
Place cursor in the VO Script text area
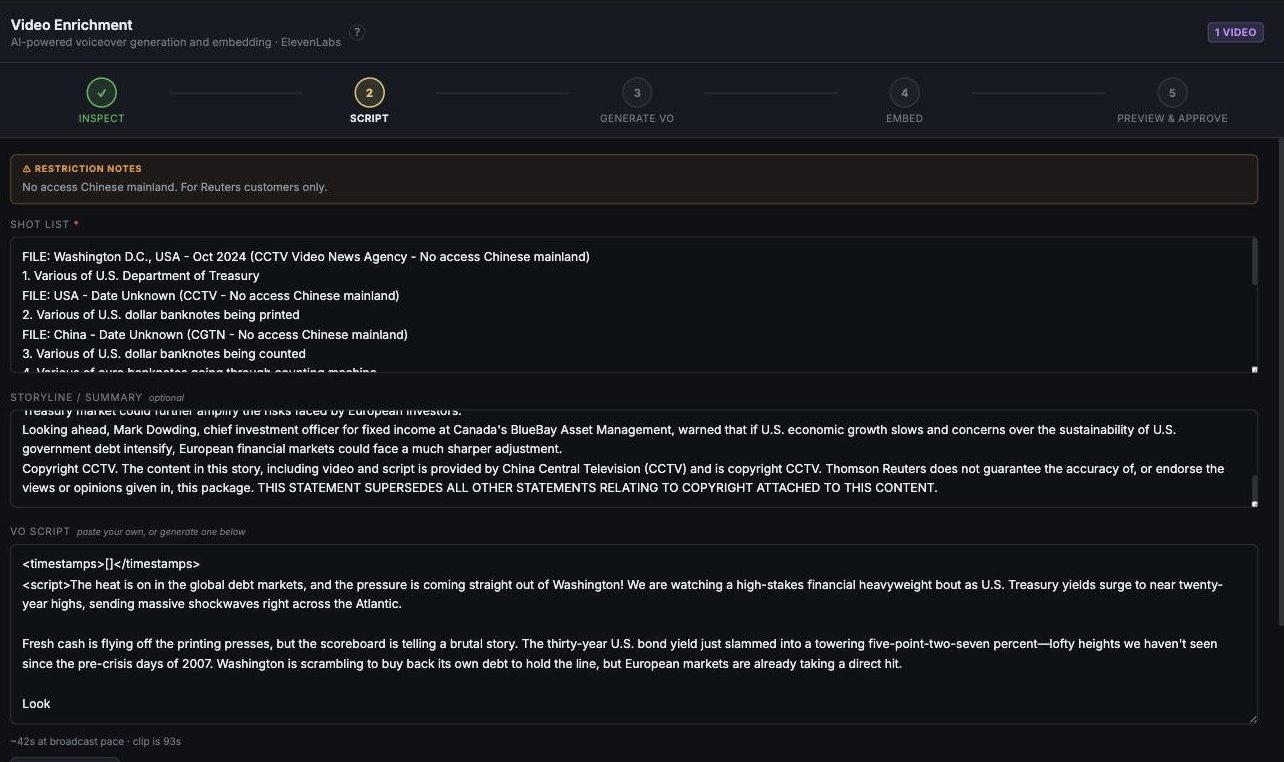pyautogui.click(x=634, y=634)
